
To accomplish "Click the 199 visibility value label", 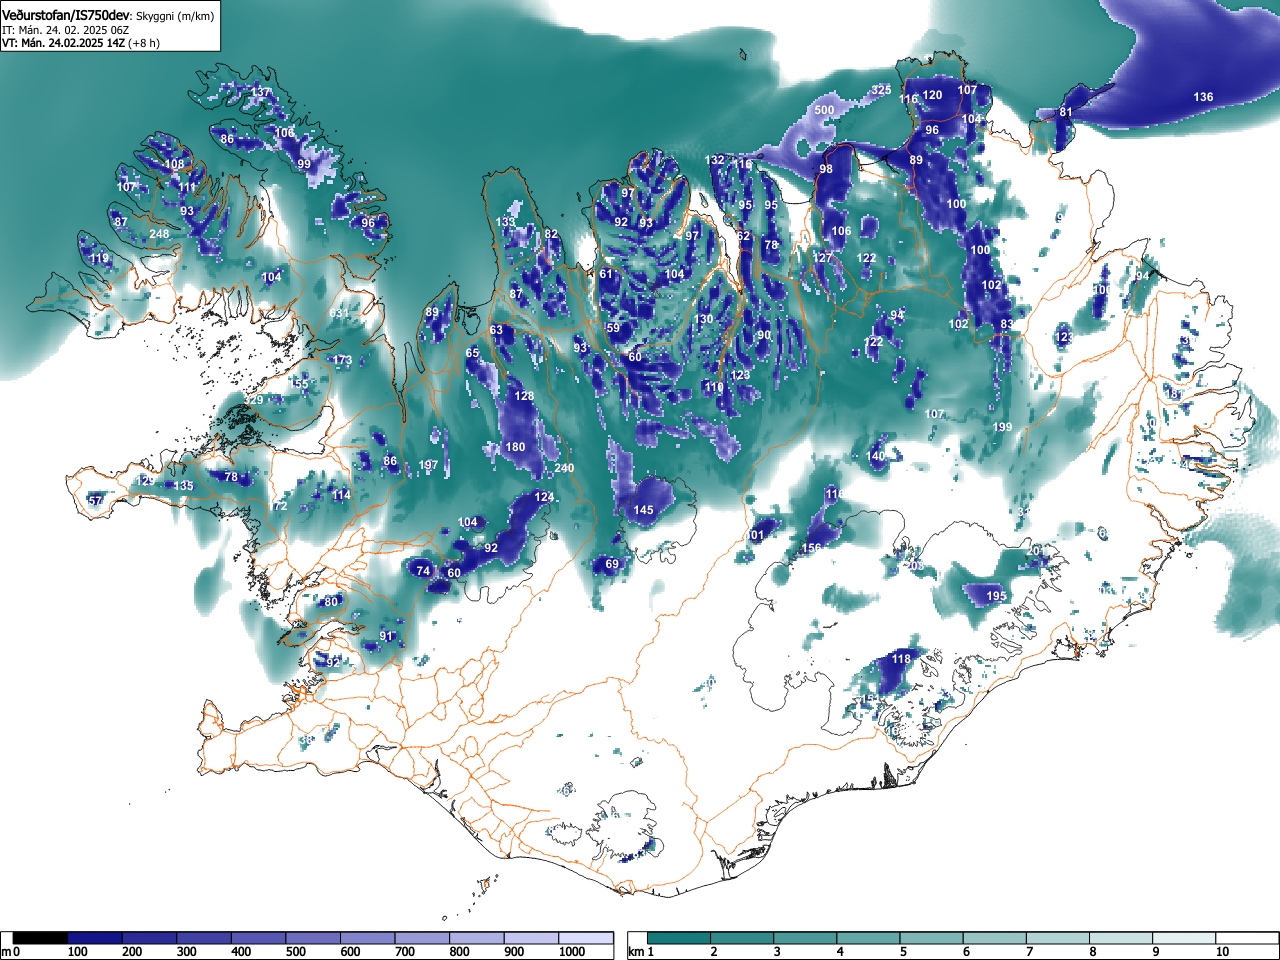I will (1003, 427).
